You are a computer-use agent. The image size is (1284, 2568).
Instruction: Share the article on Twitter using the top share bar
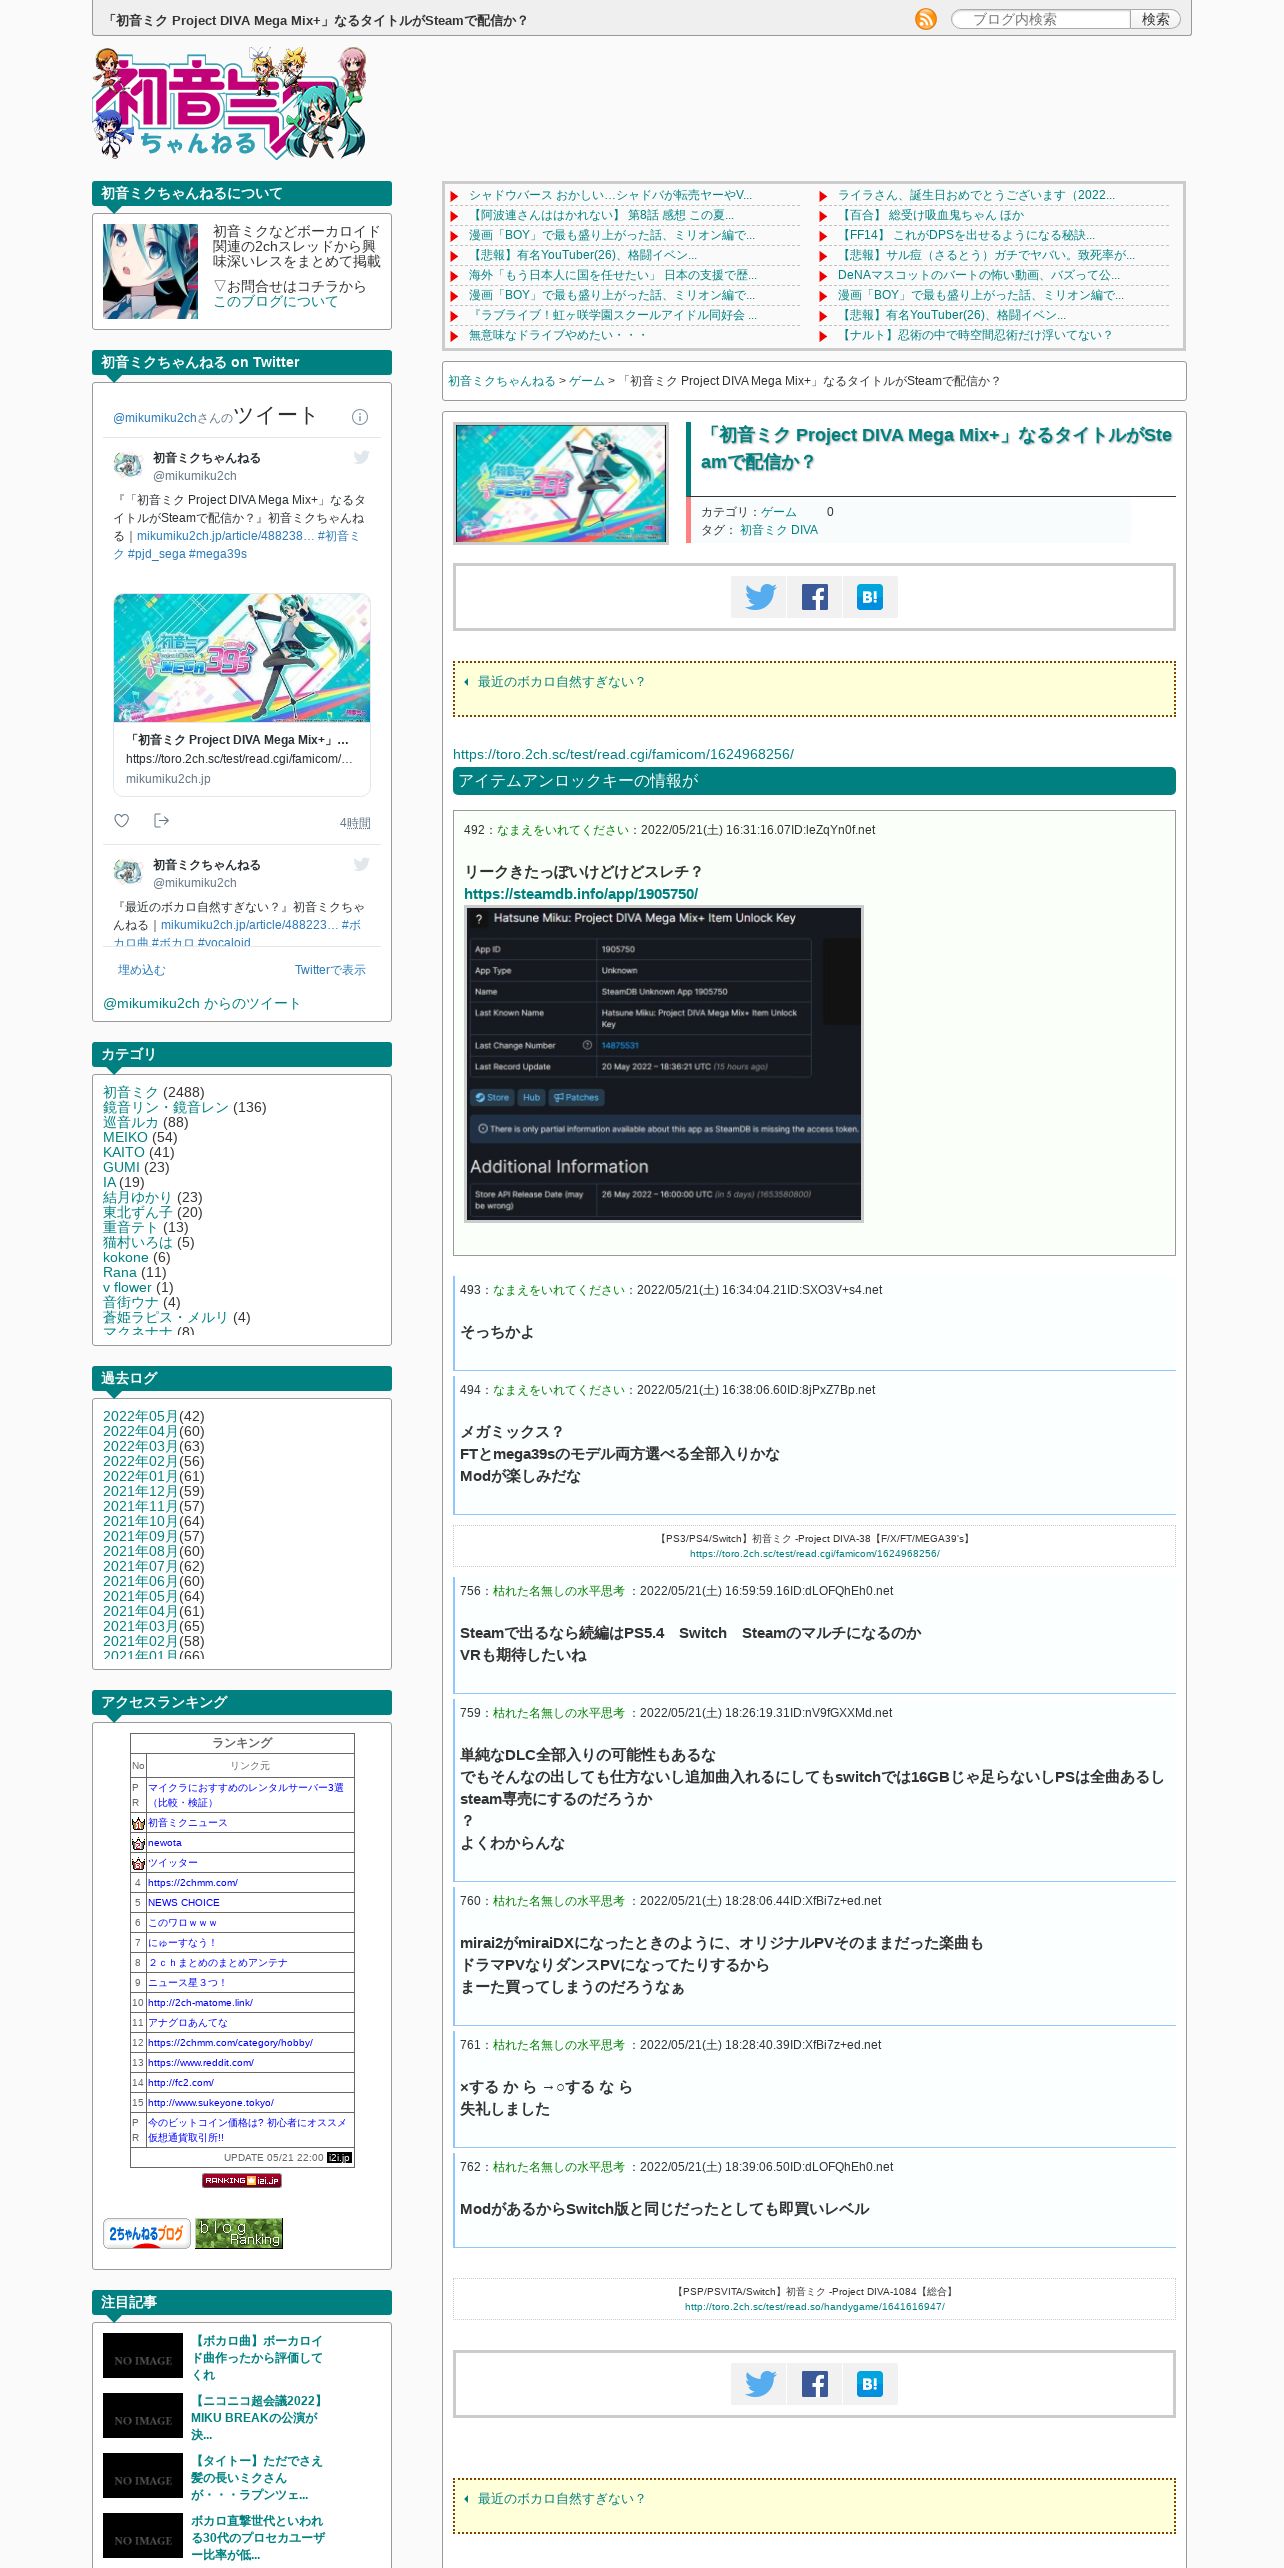tap(759, 597)
